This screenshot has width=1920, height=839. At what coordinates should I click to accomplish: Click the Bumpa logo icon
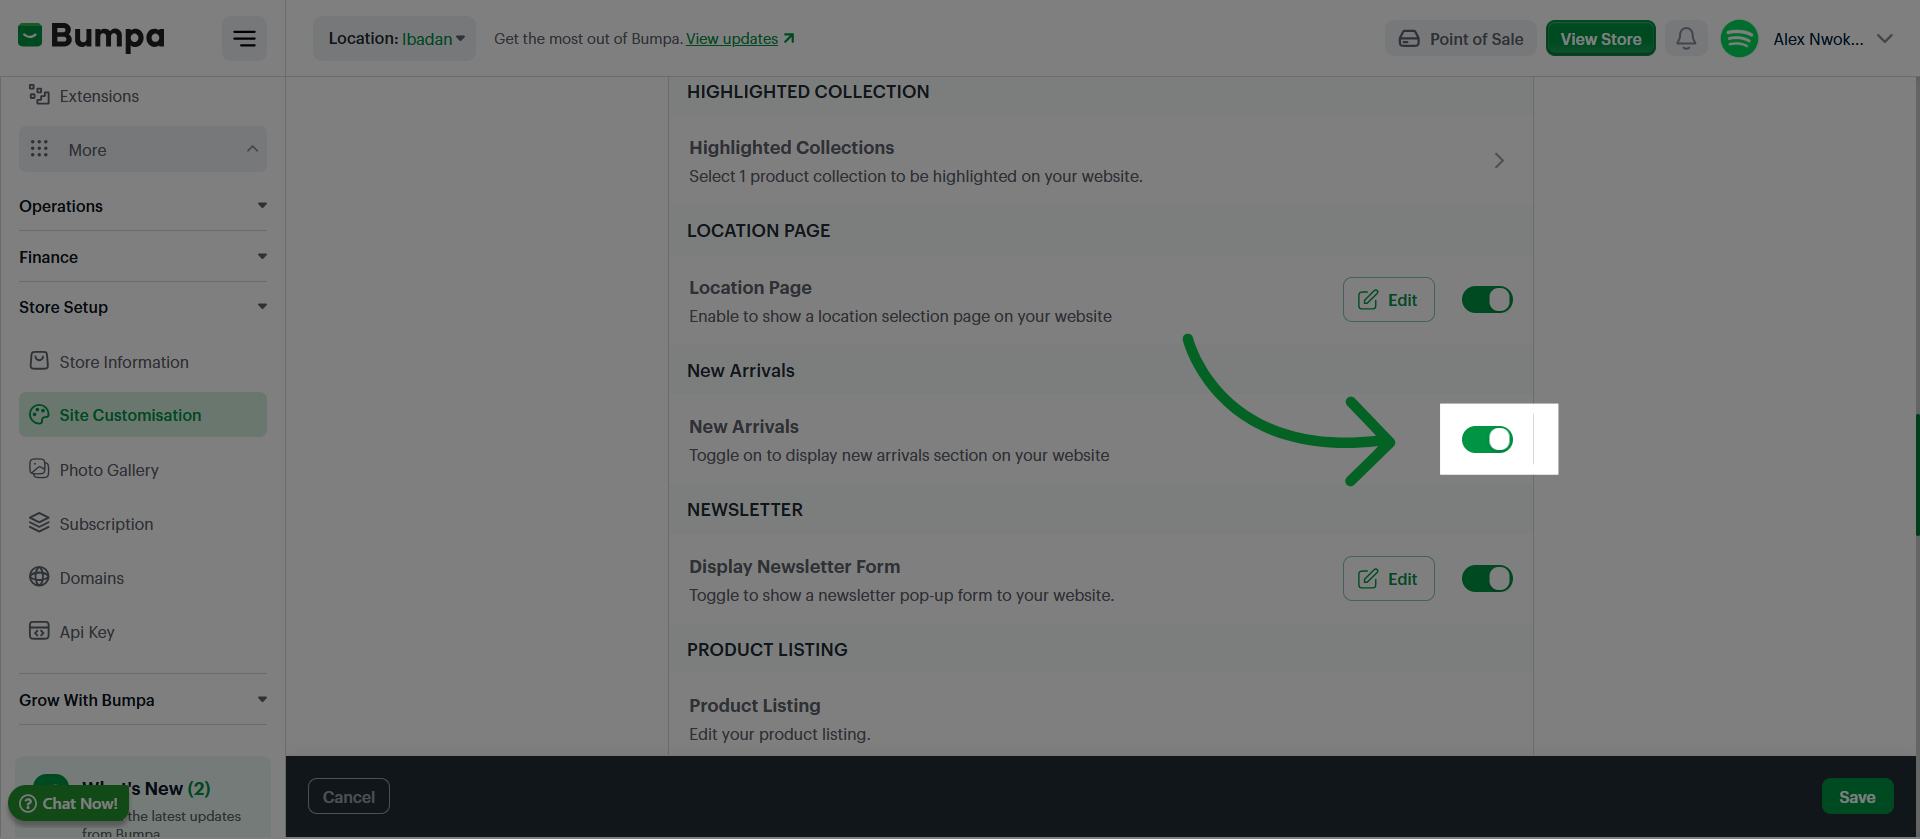tap(30, 36)
